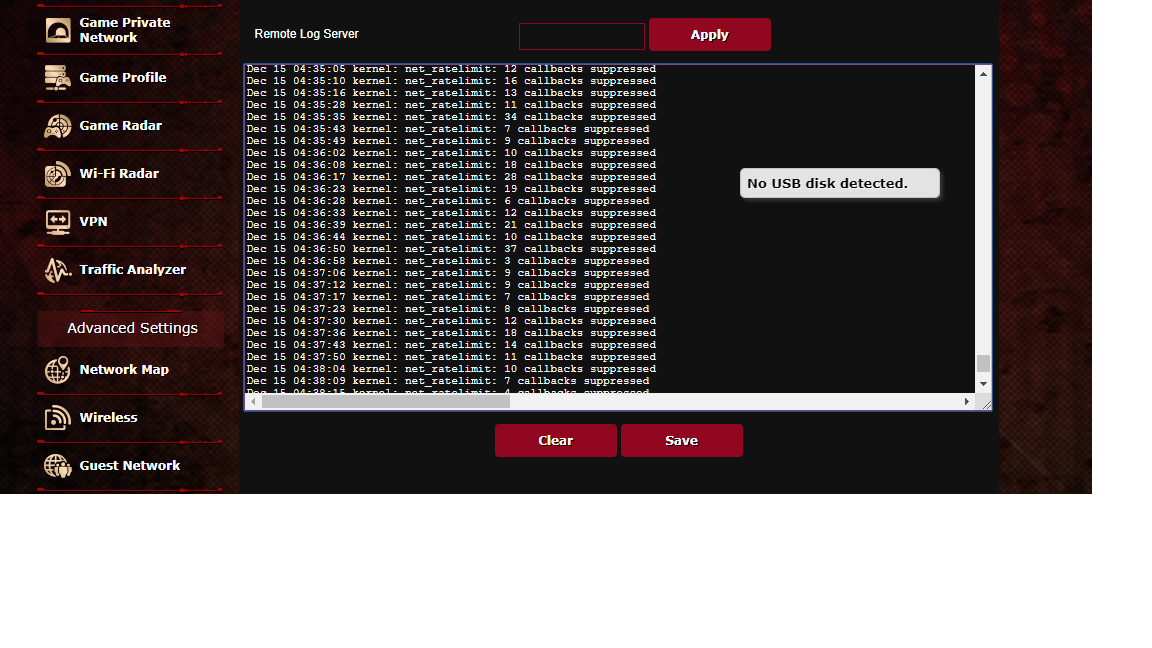Open the Game Radar gamepad icon
This screenshot has width=1152, height=648.
58,126
